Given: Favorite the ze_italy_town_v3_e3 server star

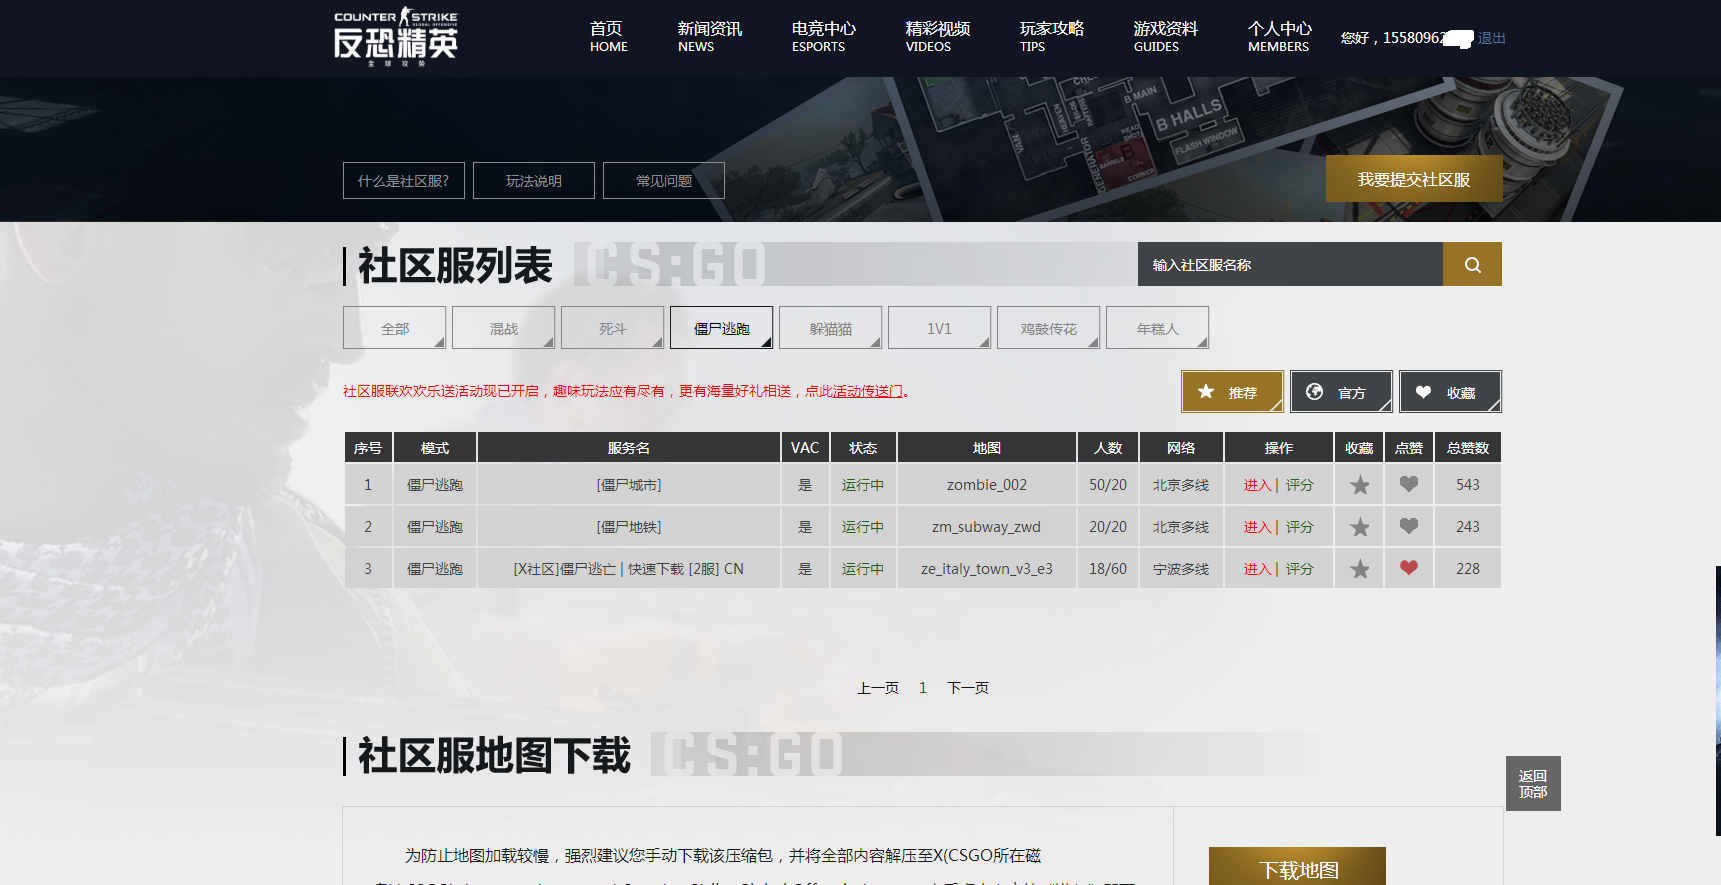Looking at the screenshot, I should 1359,569.
